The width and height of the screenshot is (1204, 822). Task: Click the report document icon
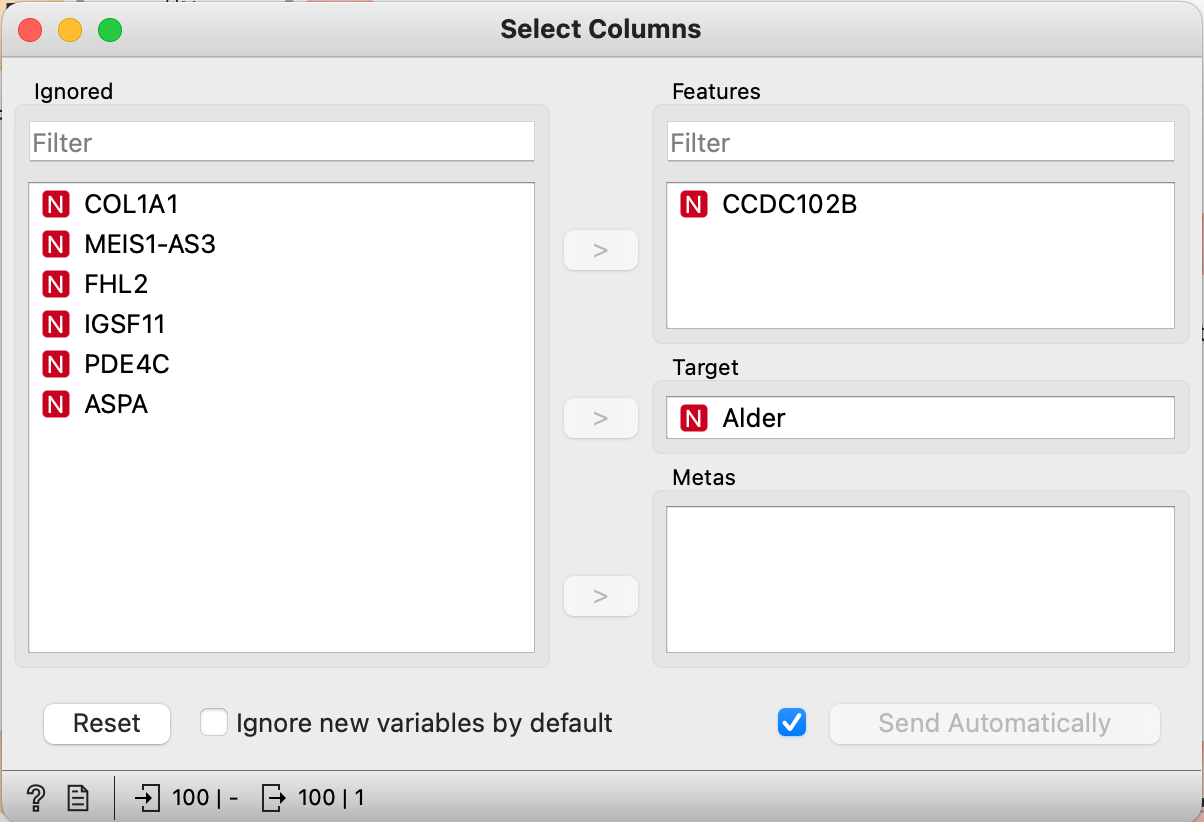[x=78, y=797]
